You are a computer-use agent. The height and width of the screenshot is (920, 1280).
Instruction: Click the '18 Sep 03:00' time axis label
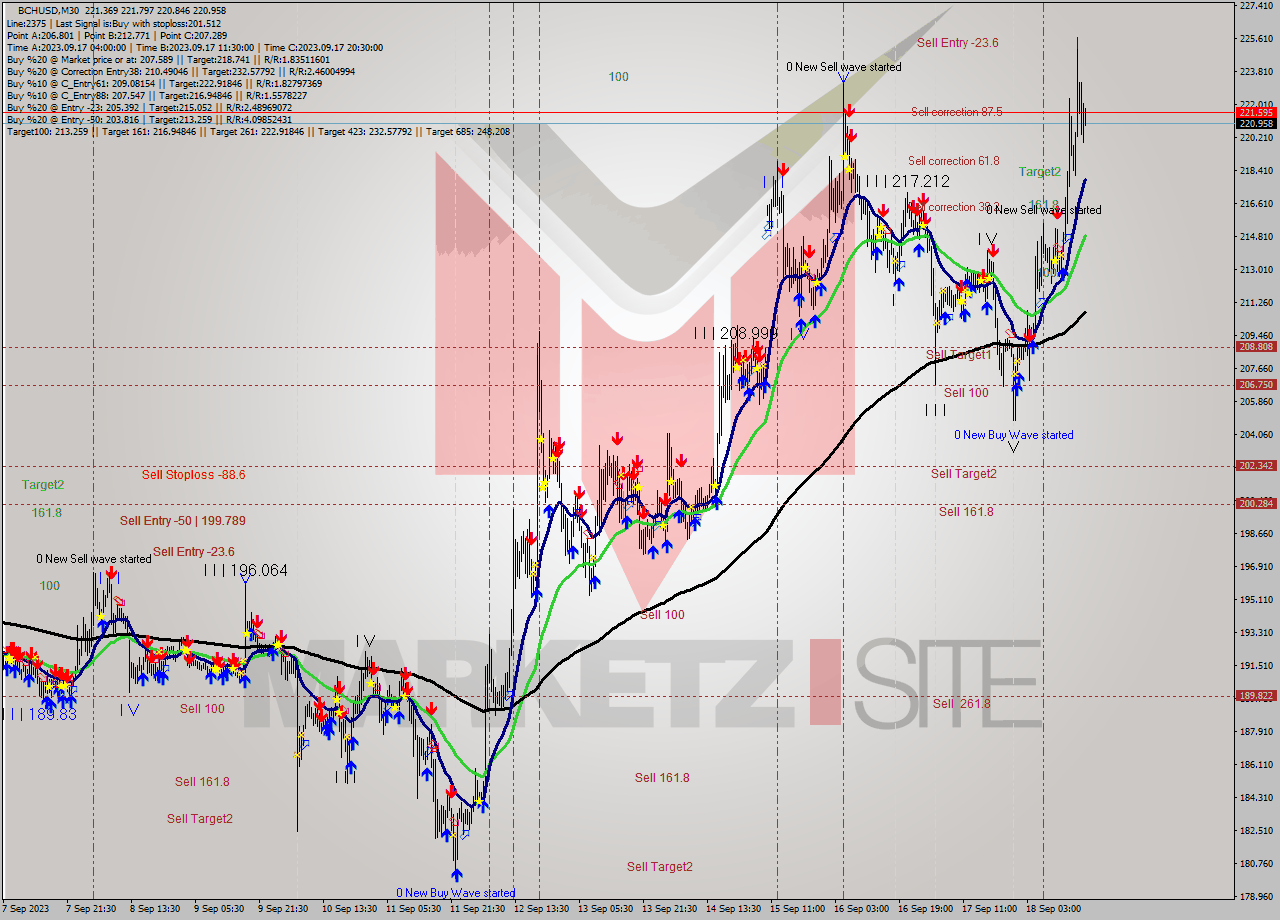1053,909
